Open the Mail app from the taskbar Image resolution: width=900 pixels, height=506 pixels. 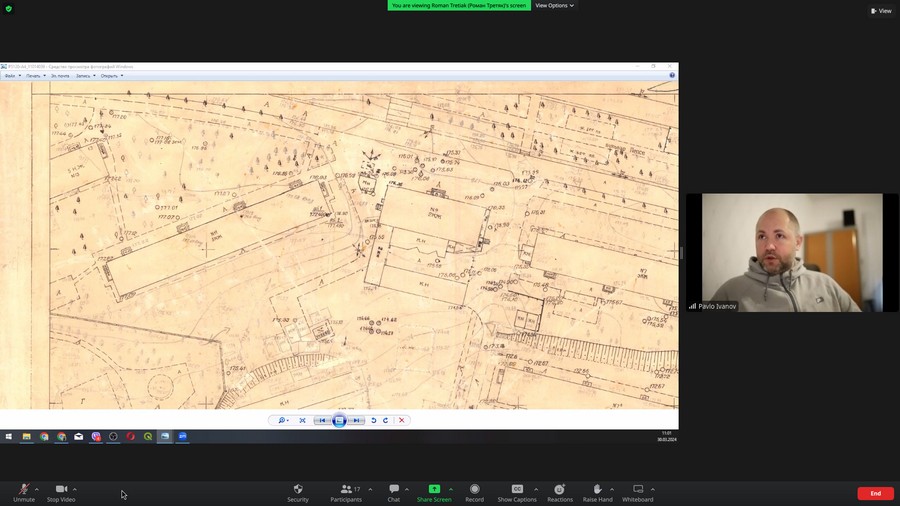[79, 437]
